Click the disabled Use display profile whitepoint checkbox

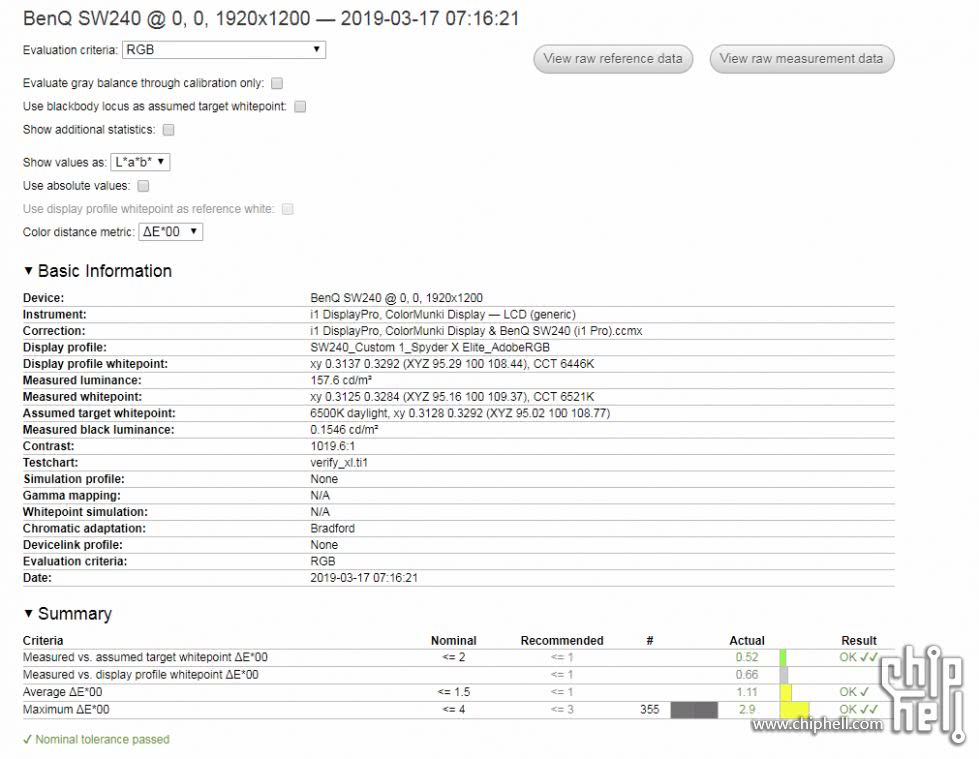point(288,208)
